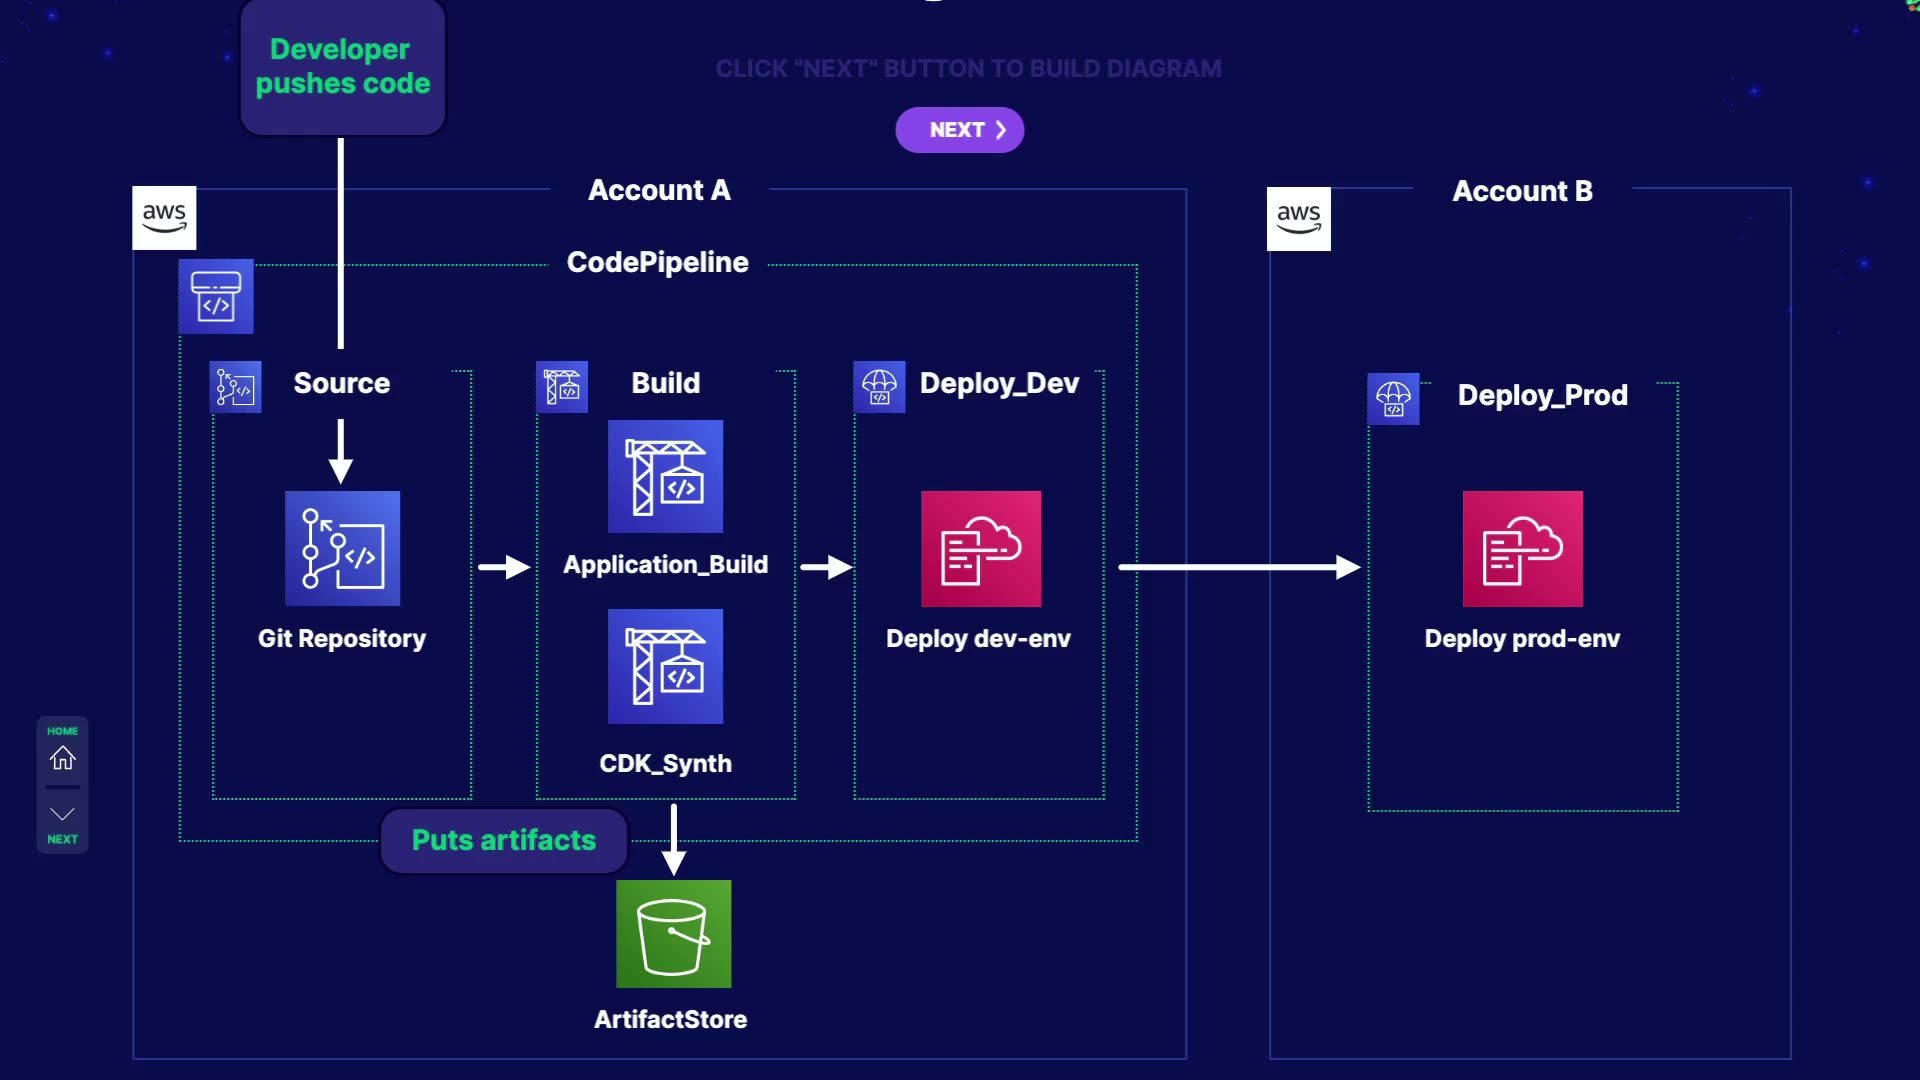Click the sidebar NEXT down chevron
Viewport: 1920px width, 1080px height.
coord(62,815)
